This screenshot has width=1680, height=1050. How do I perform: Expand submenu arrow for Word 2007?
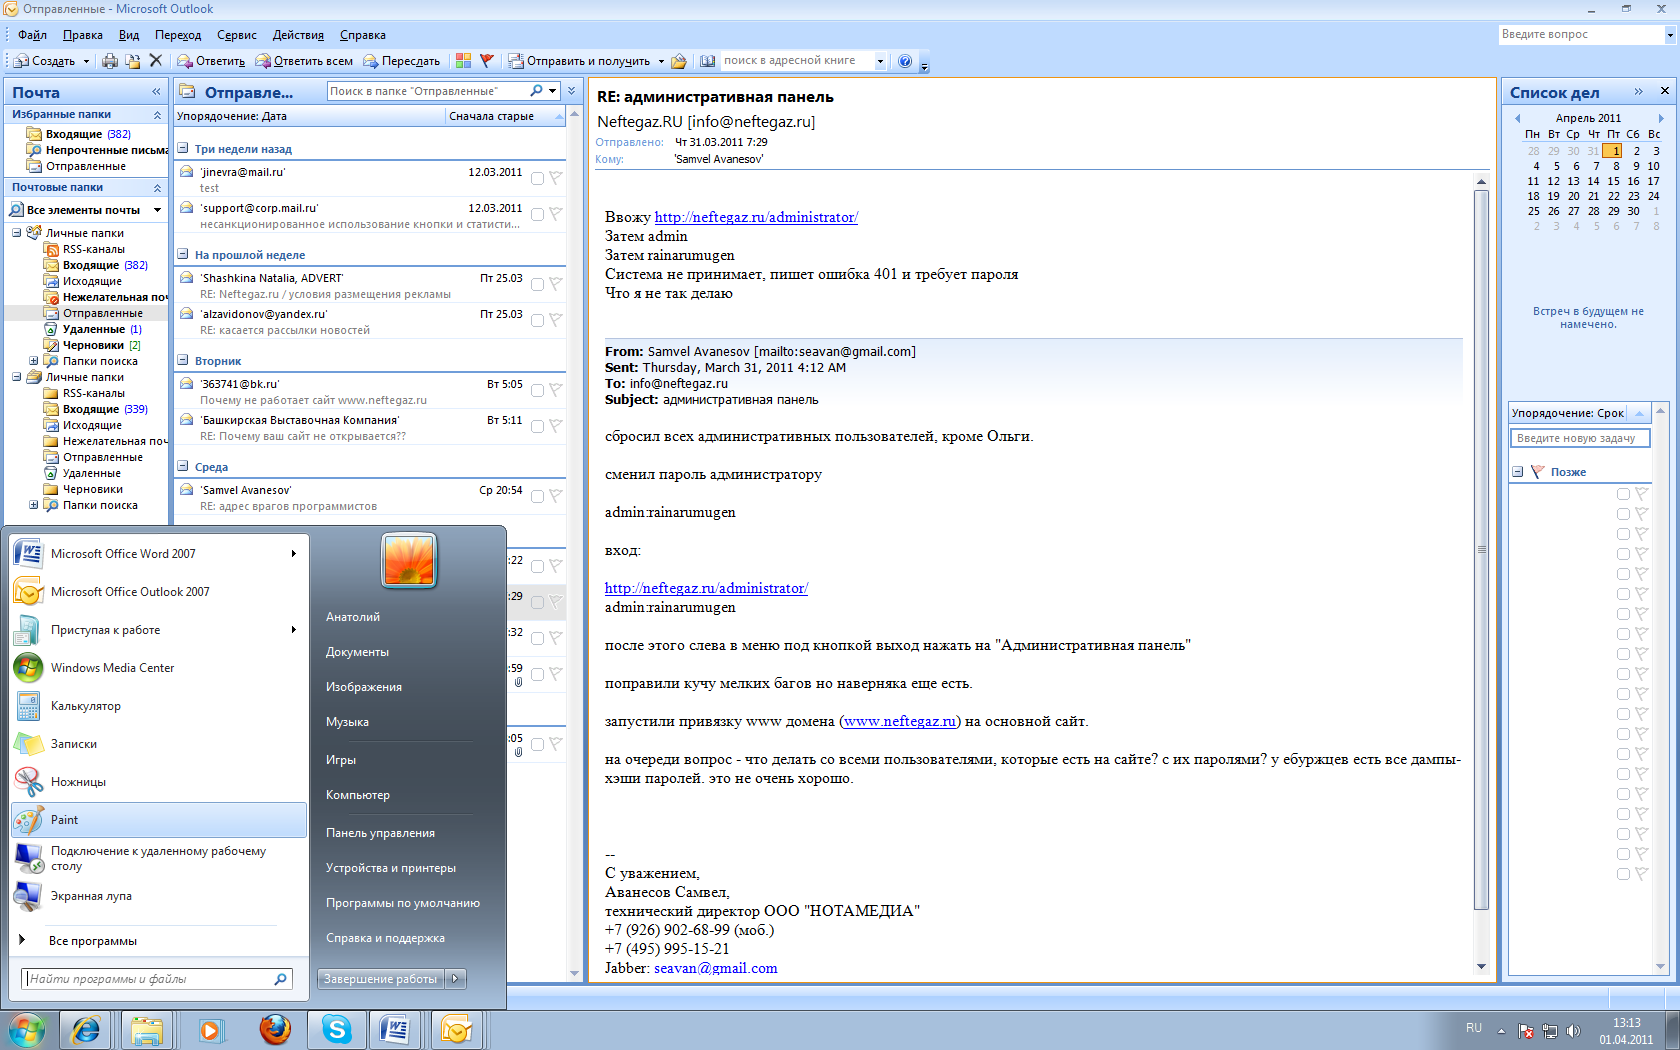coord(294,554)
